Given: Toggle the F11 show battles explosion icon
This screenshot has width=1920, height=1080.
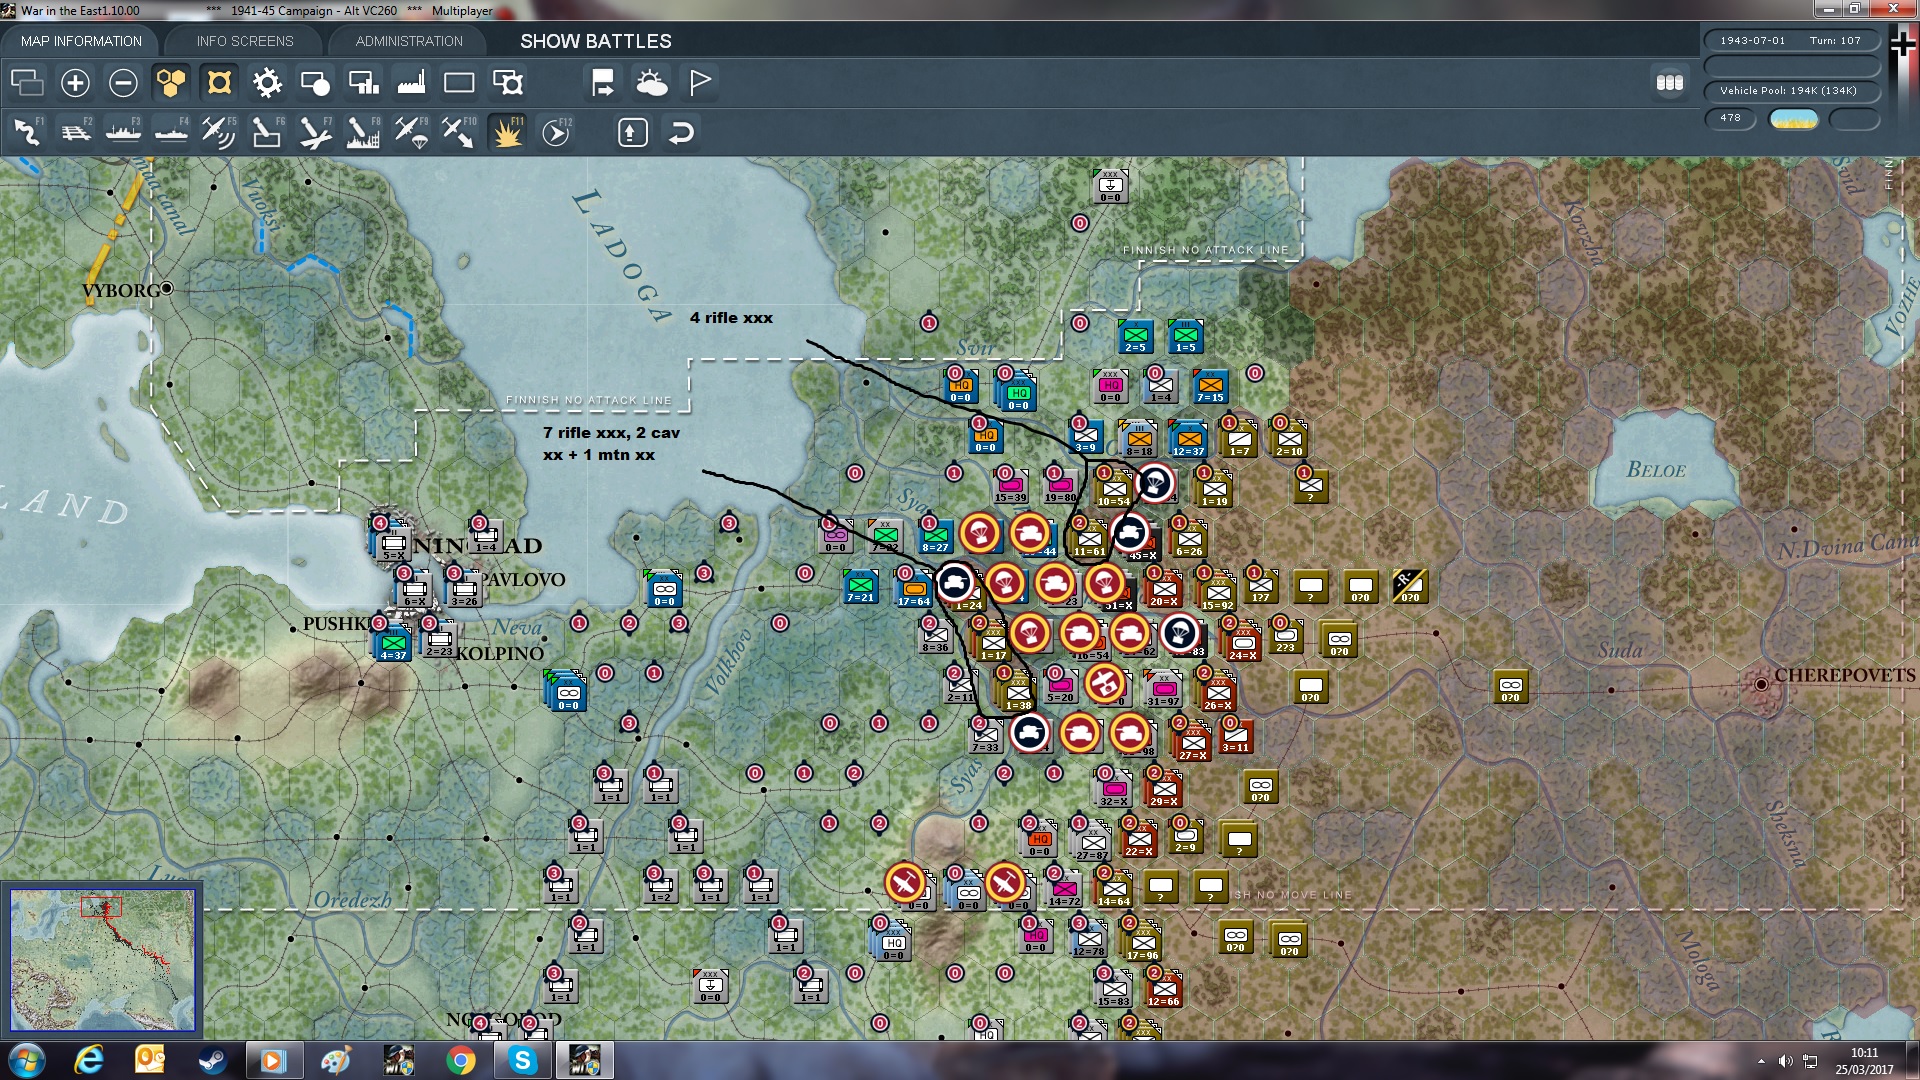Looking at the screenshot, I should click(507, 132).
